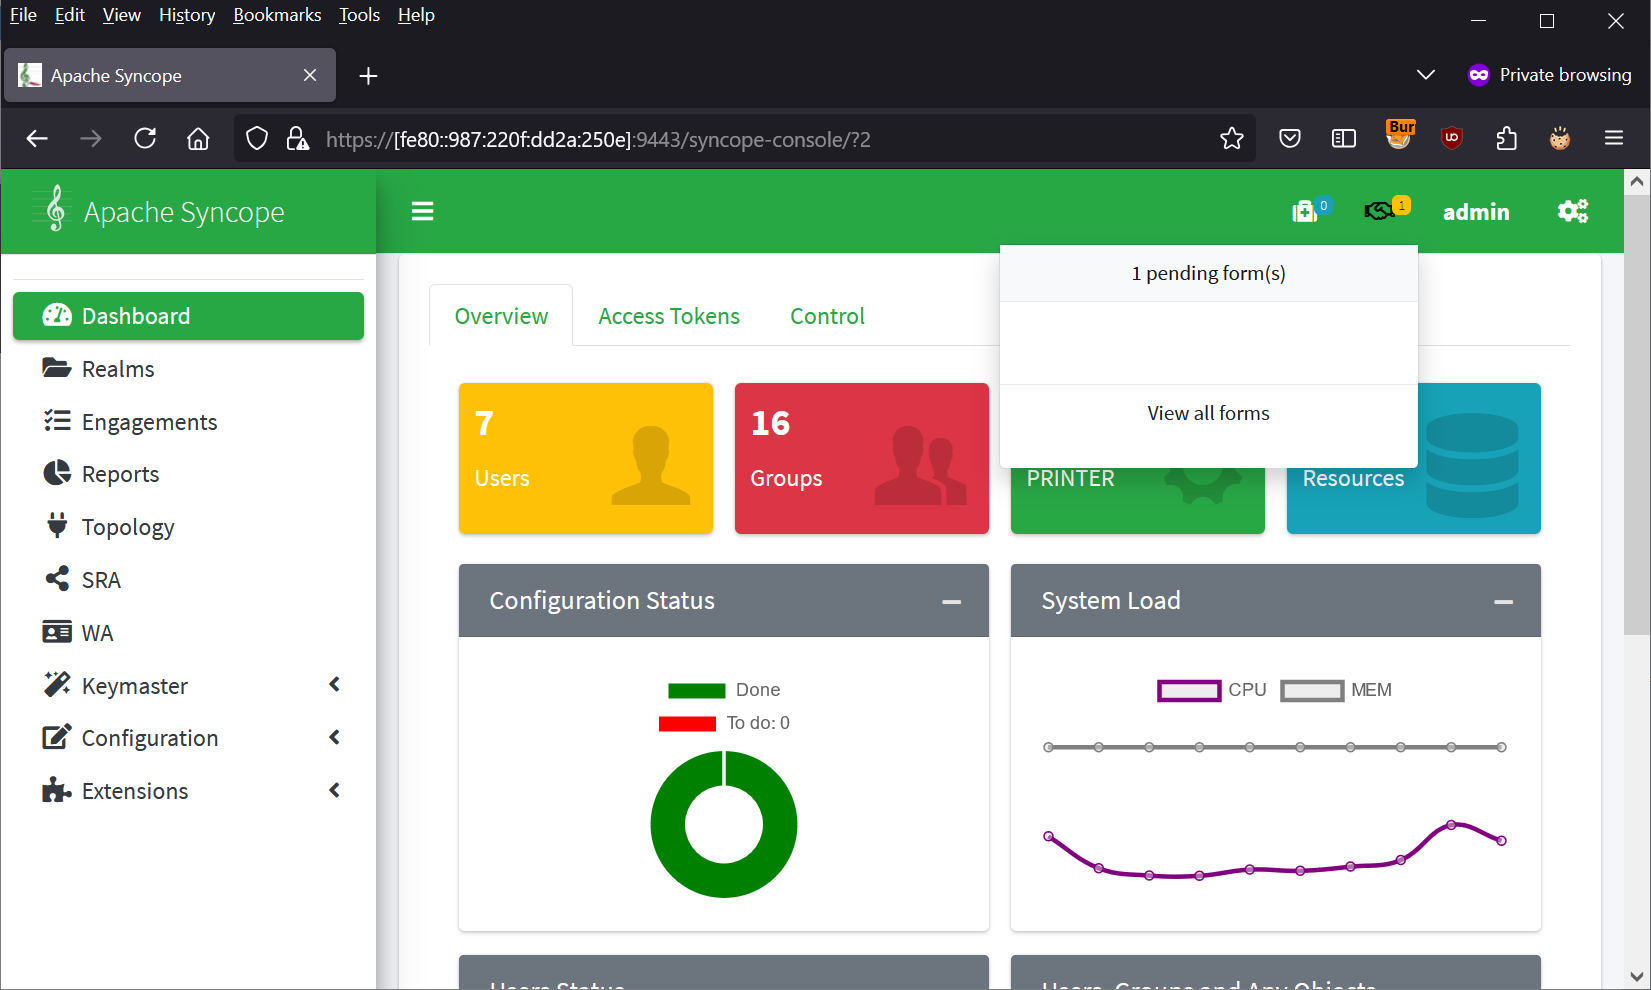Viewport: 1651px width, 990px height.
Task: Open the Tools menu
Action: (359, 15)
